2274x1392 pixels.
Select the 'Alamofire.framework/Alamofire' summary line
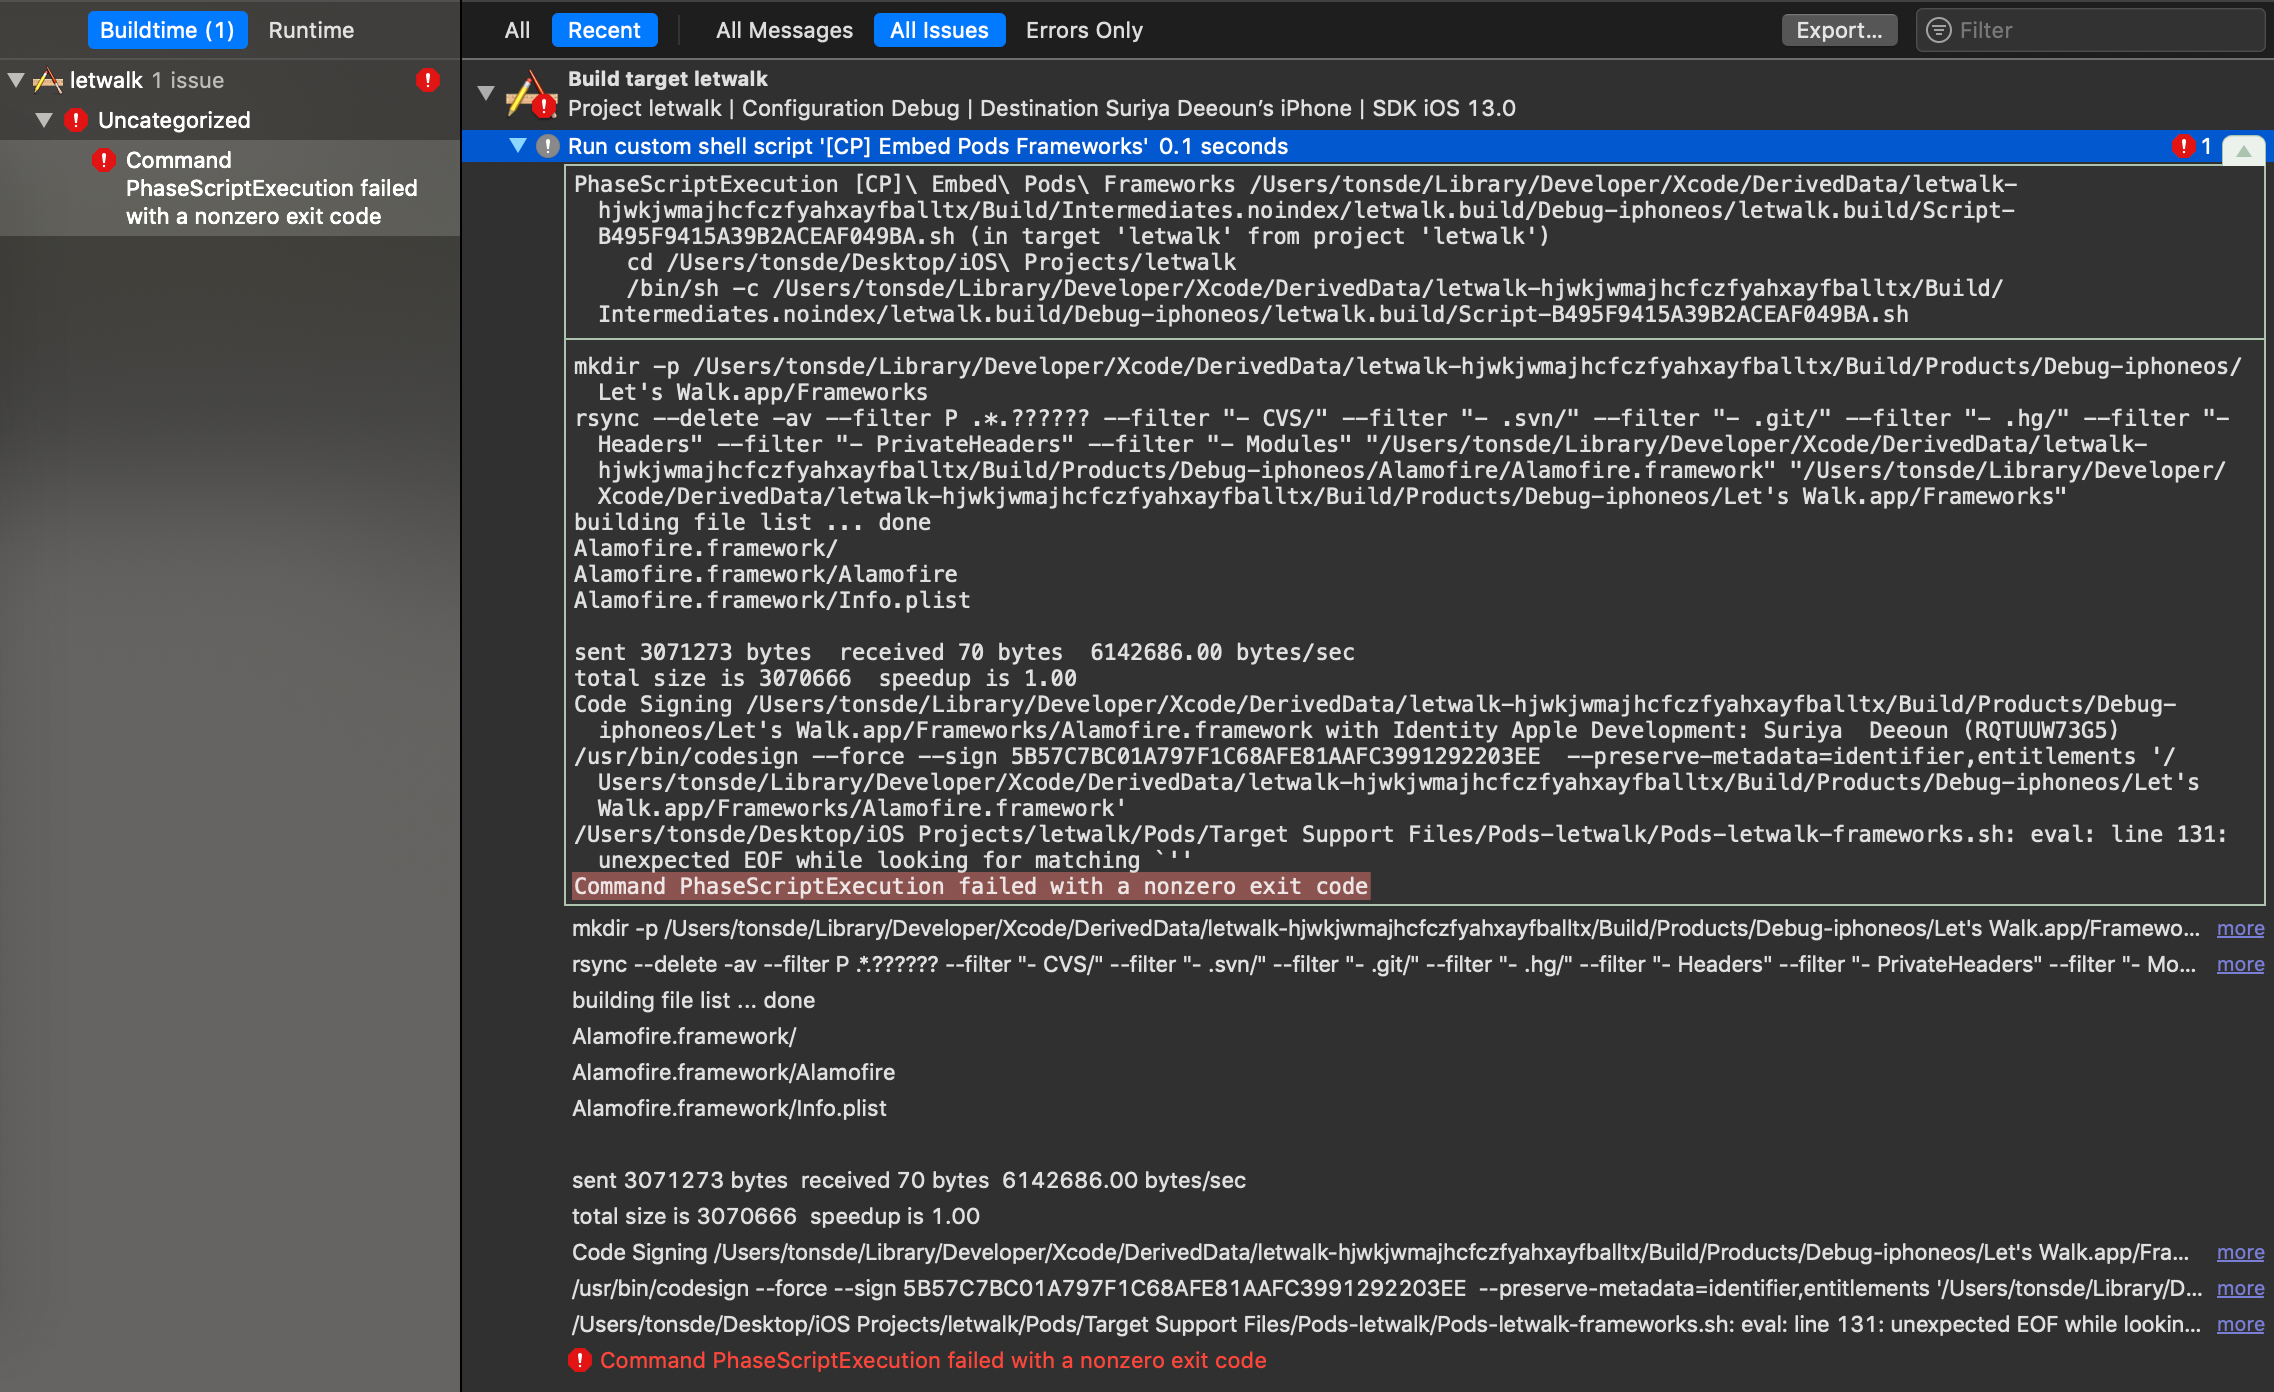coord(733,1072)
